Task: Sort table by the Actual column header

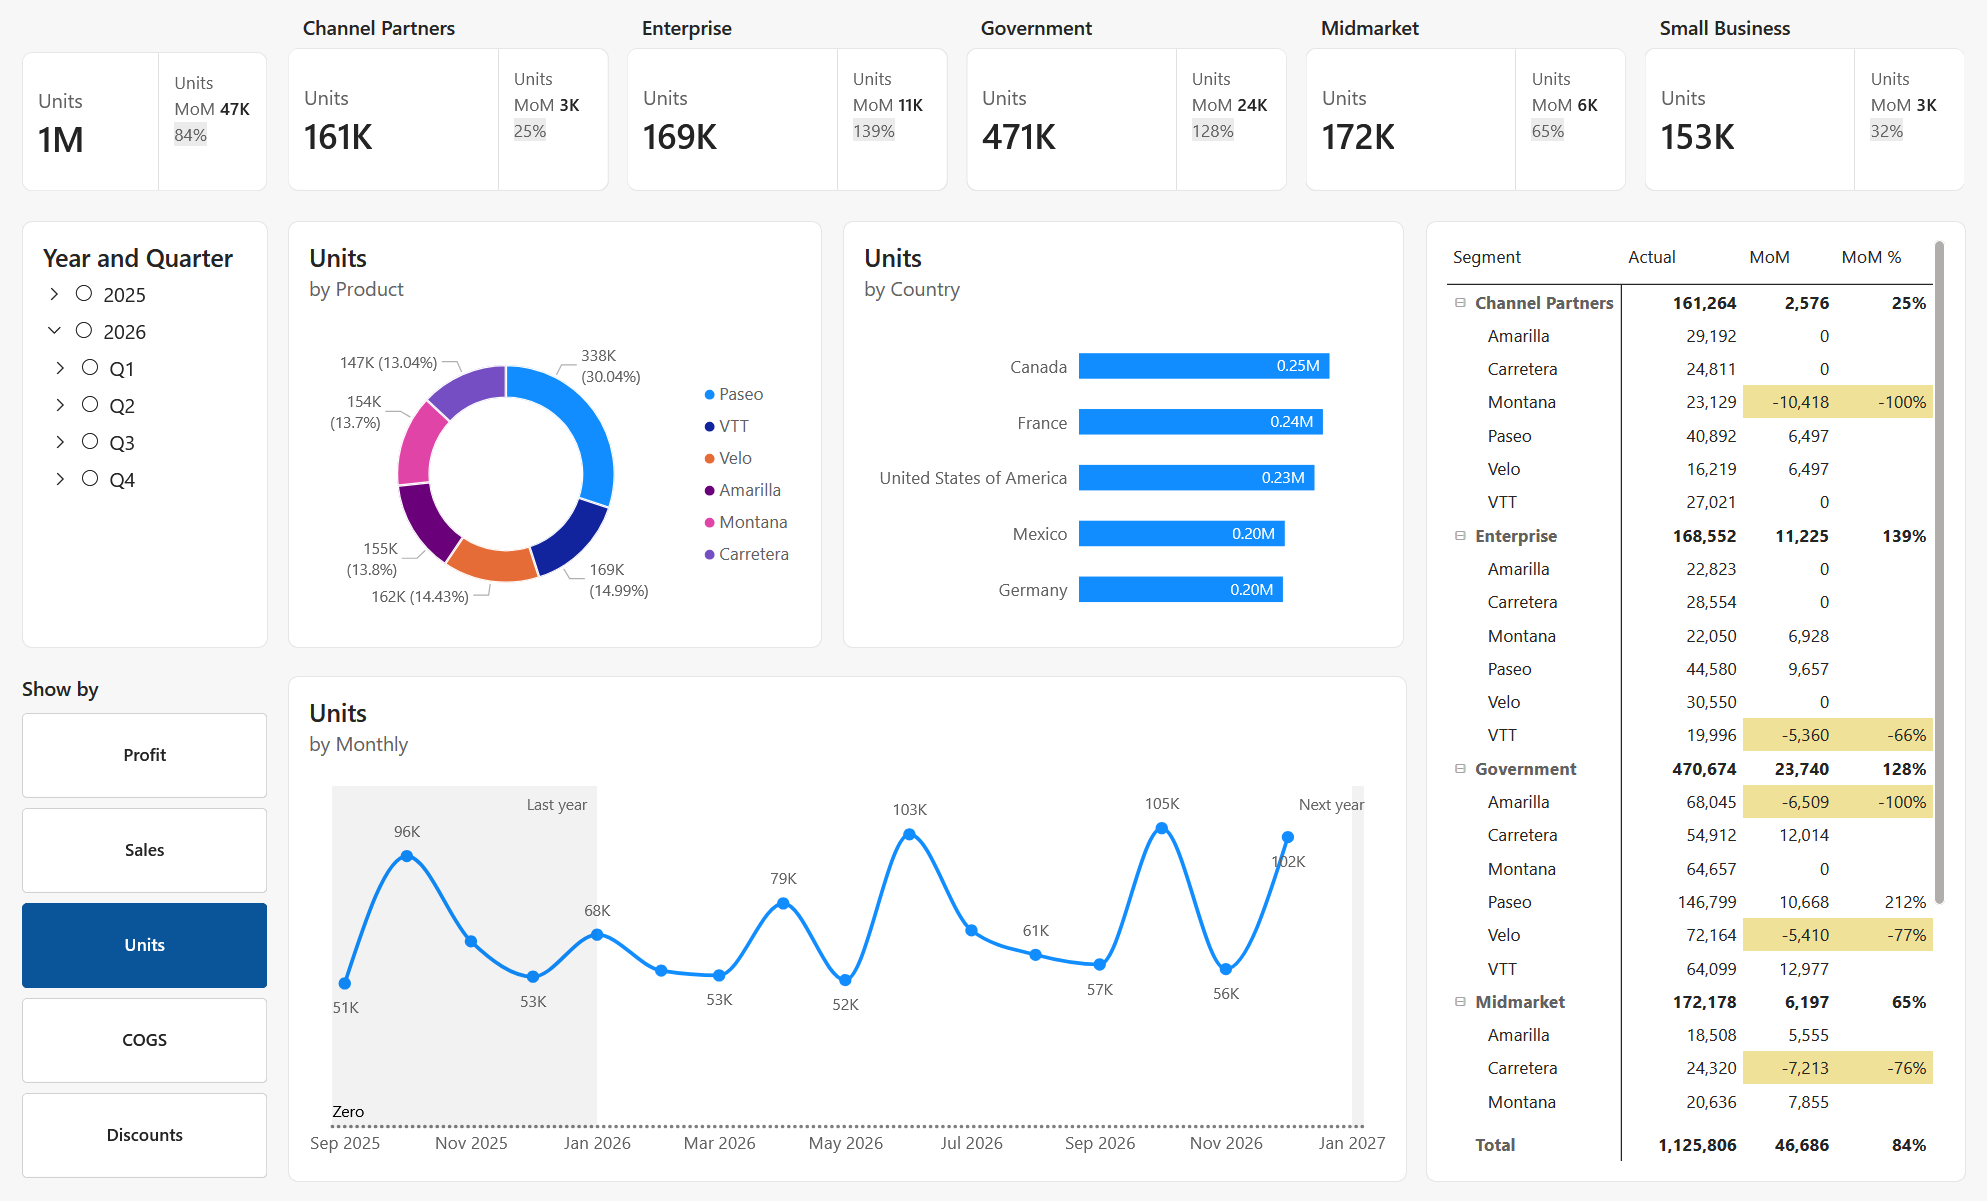Action: coord(1651,257)
